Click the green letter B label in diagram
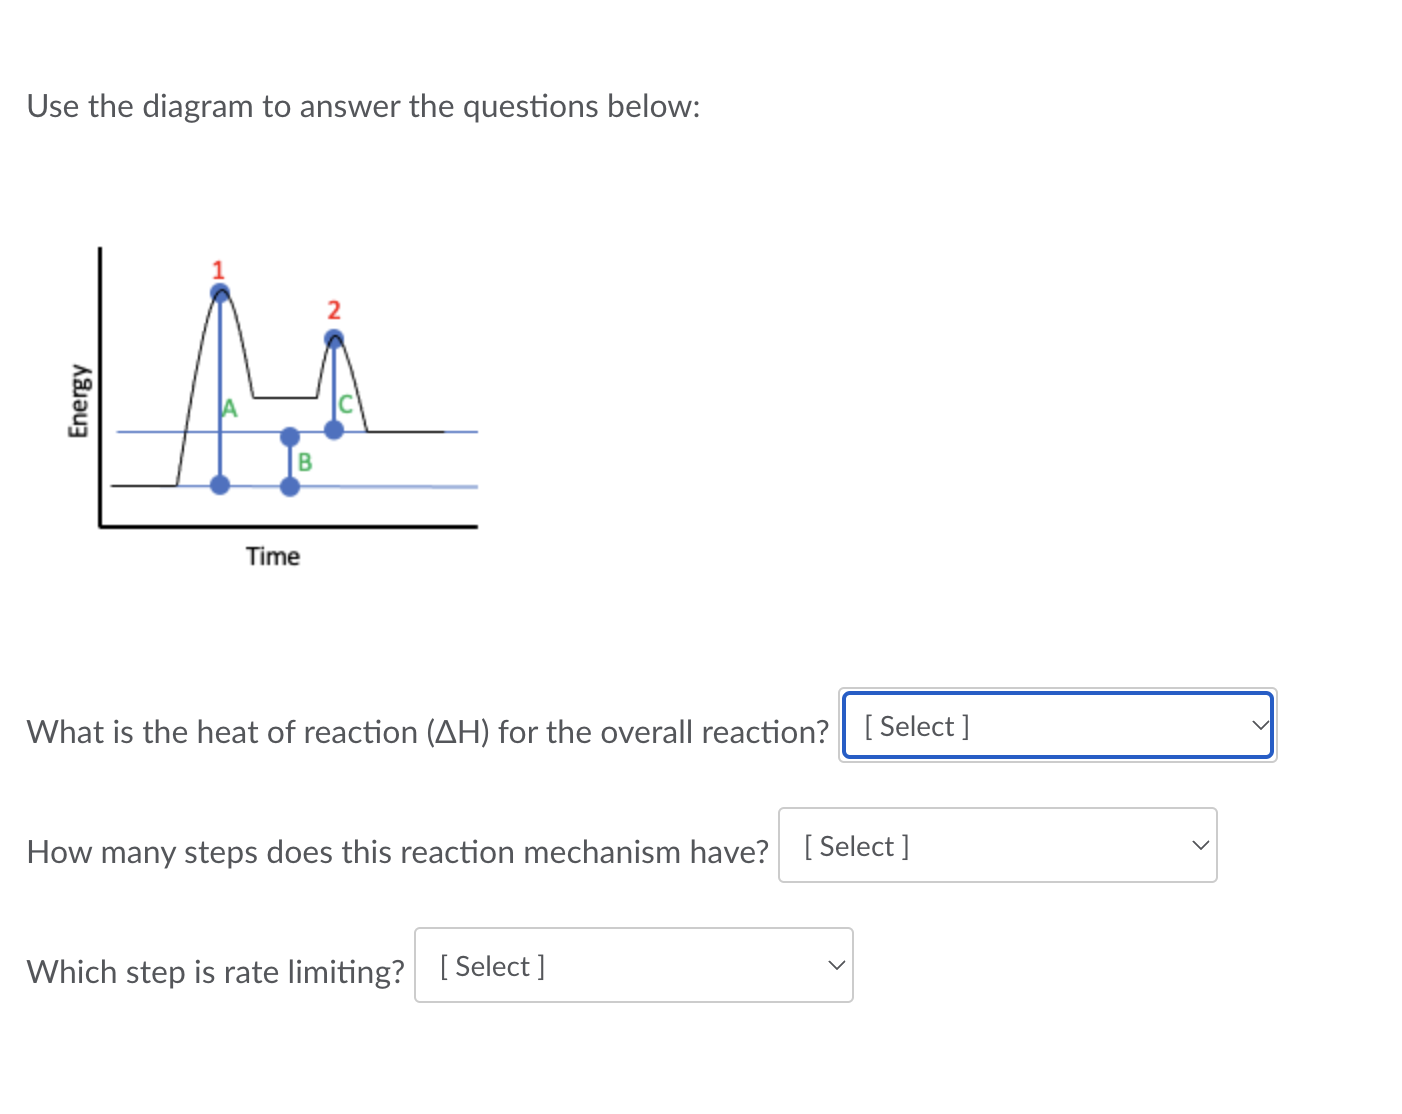Screen dimensions: 1402x1114 pyautogui.click(x=305, y=462)
